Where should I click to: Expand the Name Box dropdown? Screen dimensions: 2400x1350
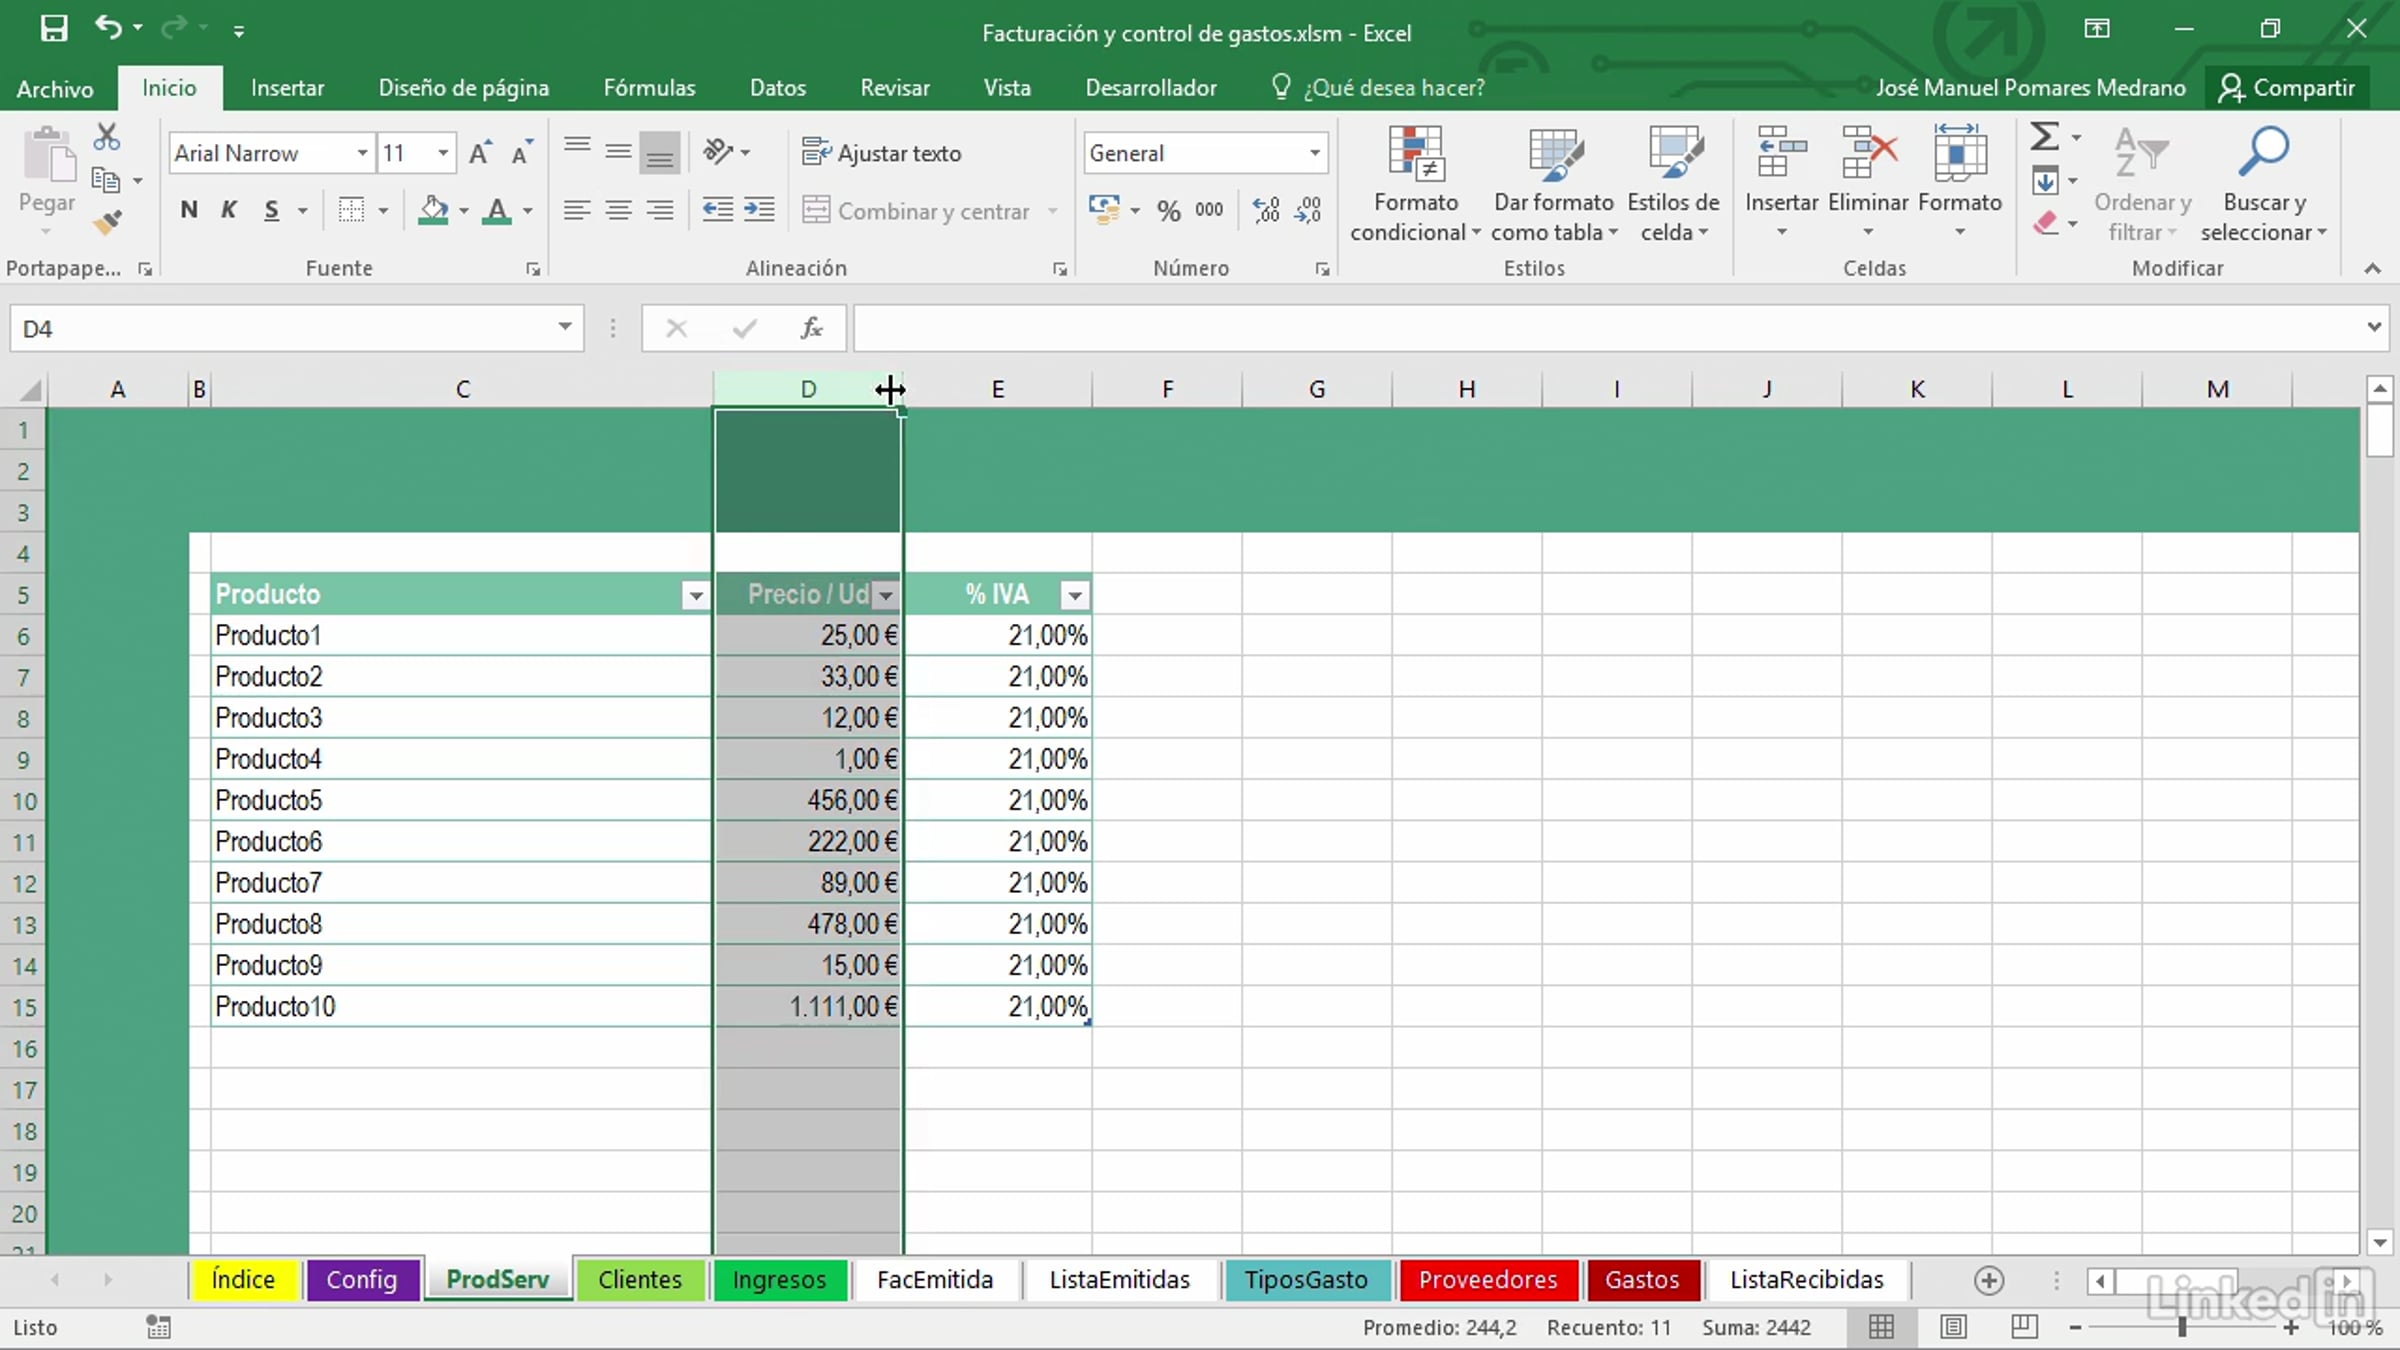(565, 327)
